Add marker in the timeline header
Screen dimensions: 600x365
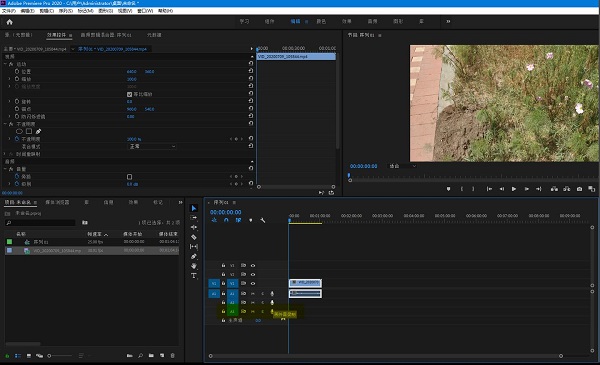251,220
